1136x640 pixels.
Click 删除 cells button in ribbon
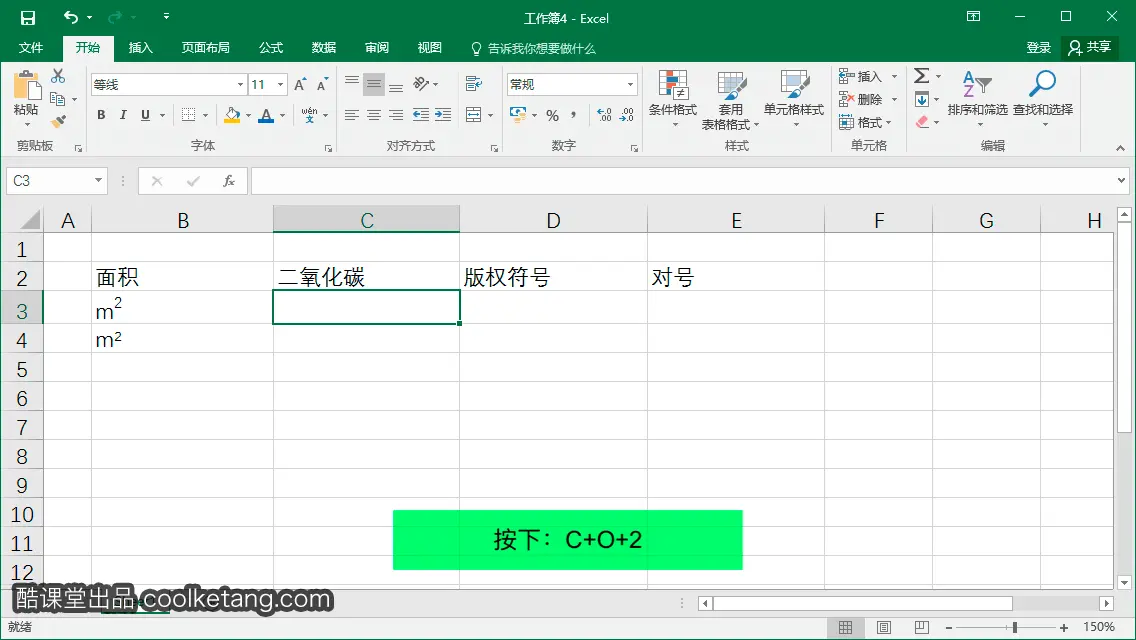[861, 99]
